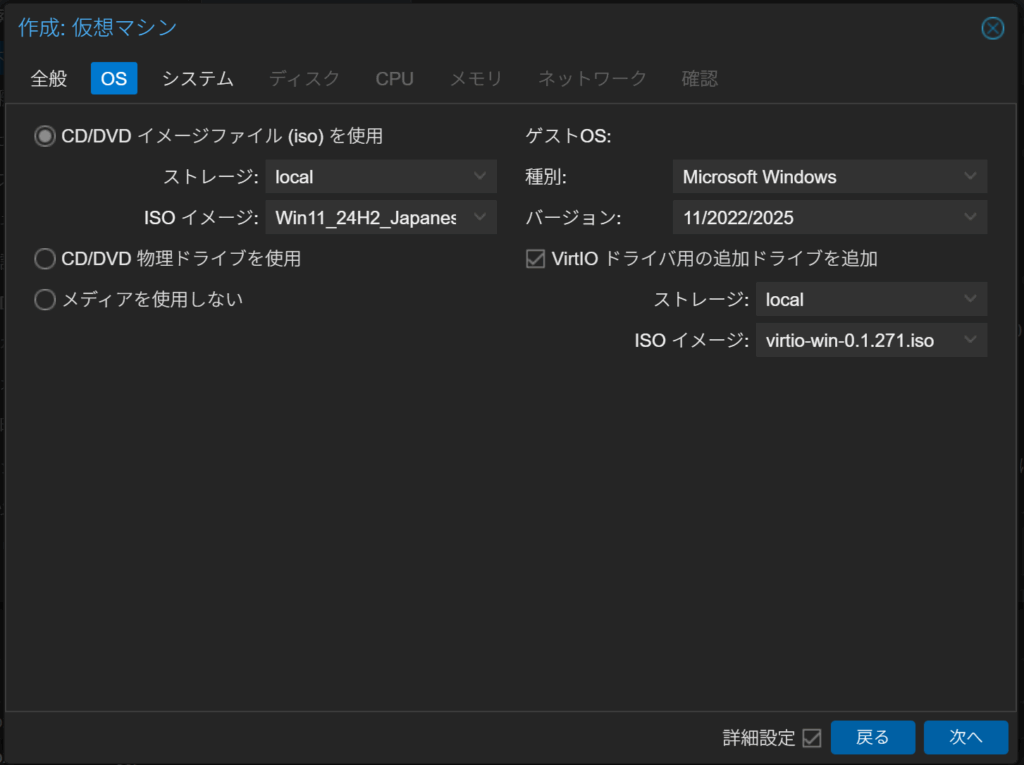
Task: Click the 戻る button
Action: tap(873, 737)
